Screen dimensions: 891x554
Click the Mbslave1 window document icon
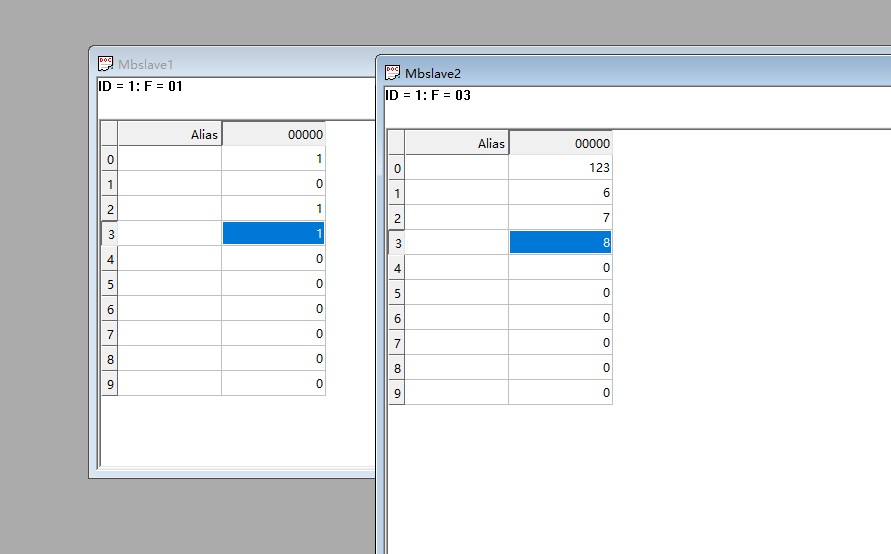(x=105, y=63)
